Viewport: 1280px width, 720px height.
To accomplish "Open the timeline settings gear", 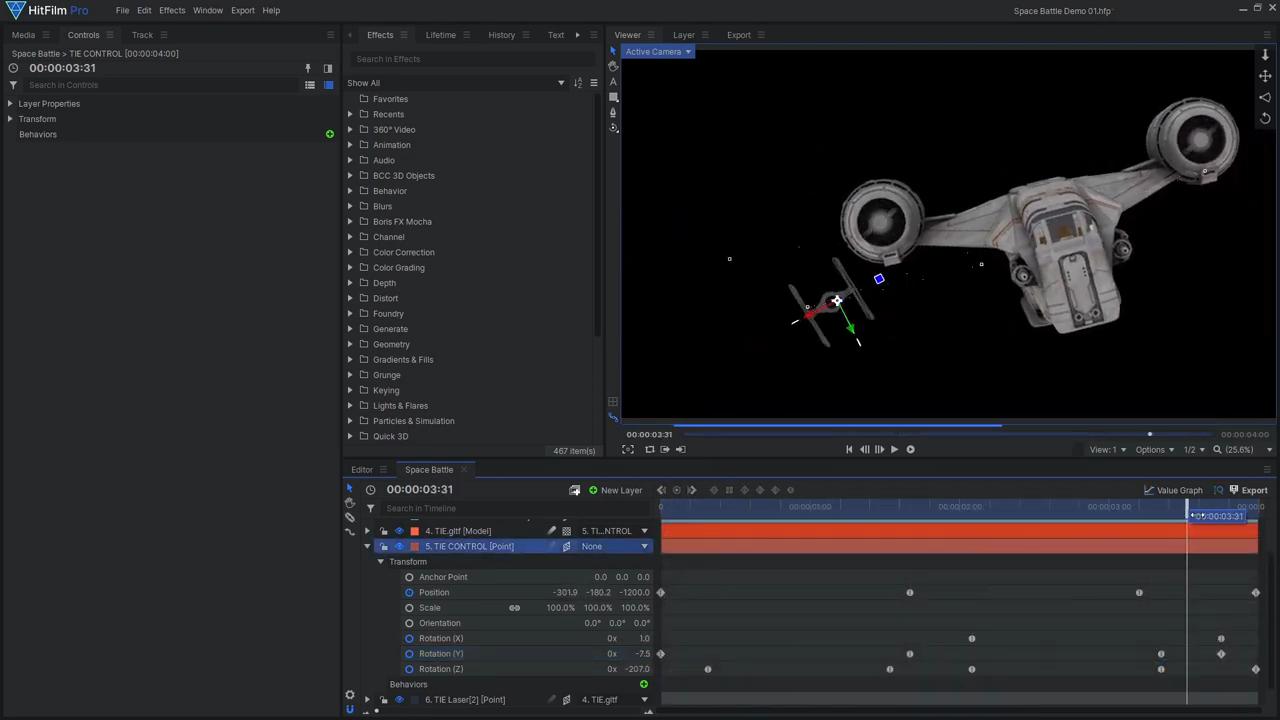I will click(350, 695).
